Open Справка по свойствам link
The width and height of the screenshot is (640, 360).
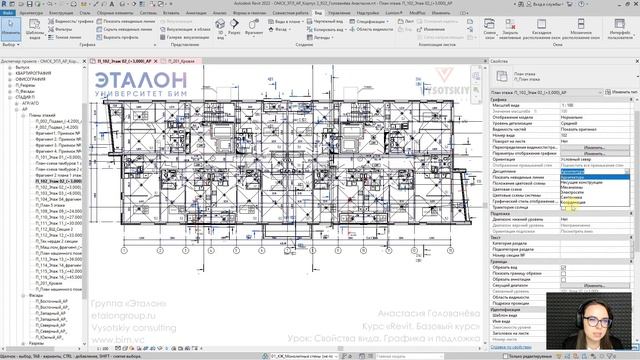(x=511, y=347)
